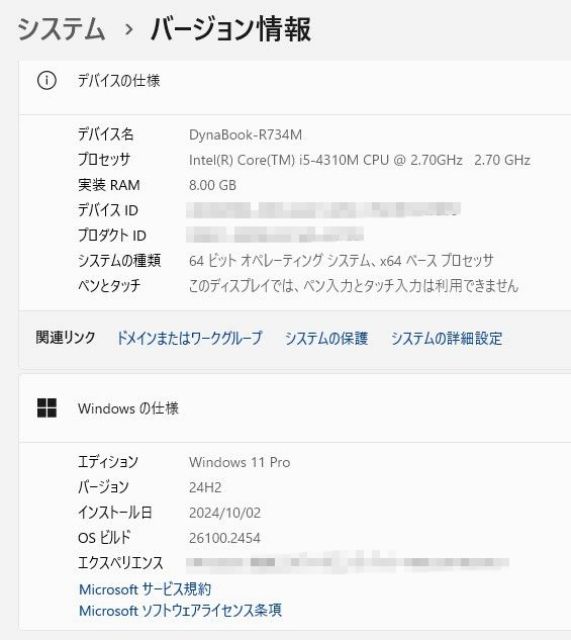Collapse the デバイスの仕様 section header
The width and height of the screenshot is (571, 640).
(295, 81)
